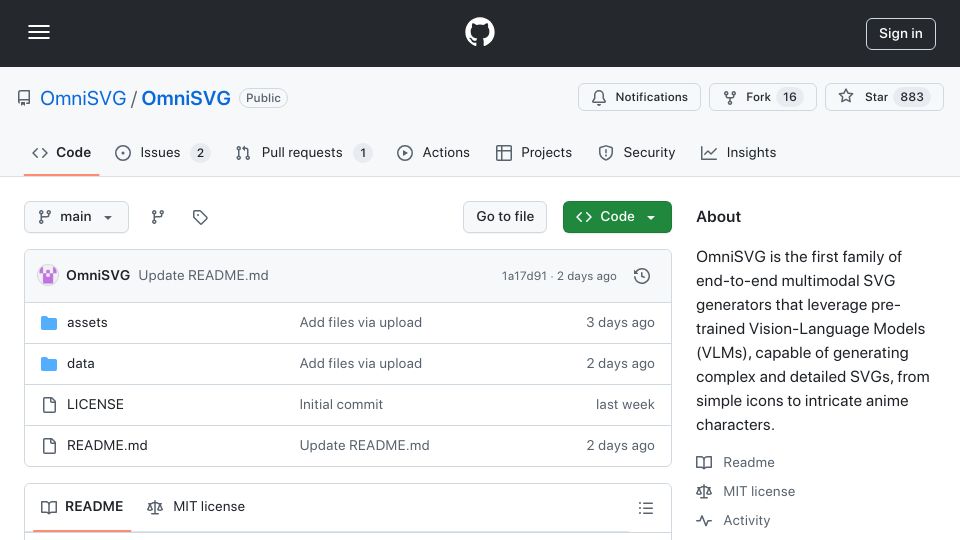Open the Security tab
The image size is (960, 540).
pos(637,152)
